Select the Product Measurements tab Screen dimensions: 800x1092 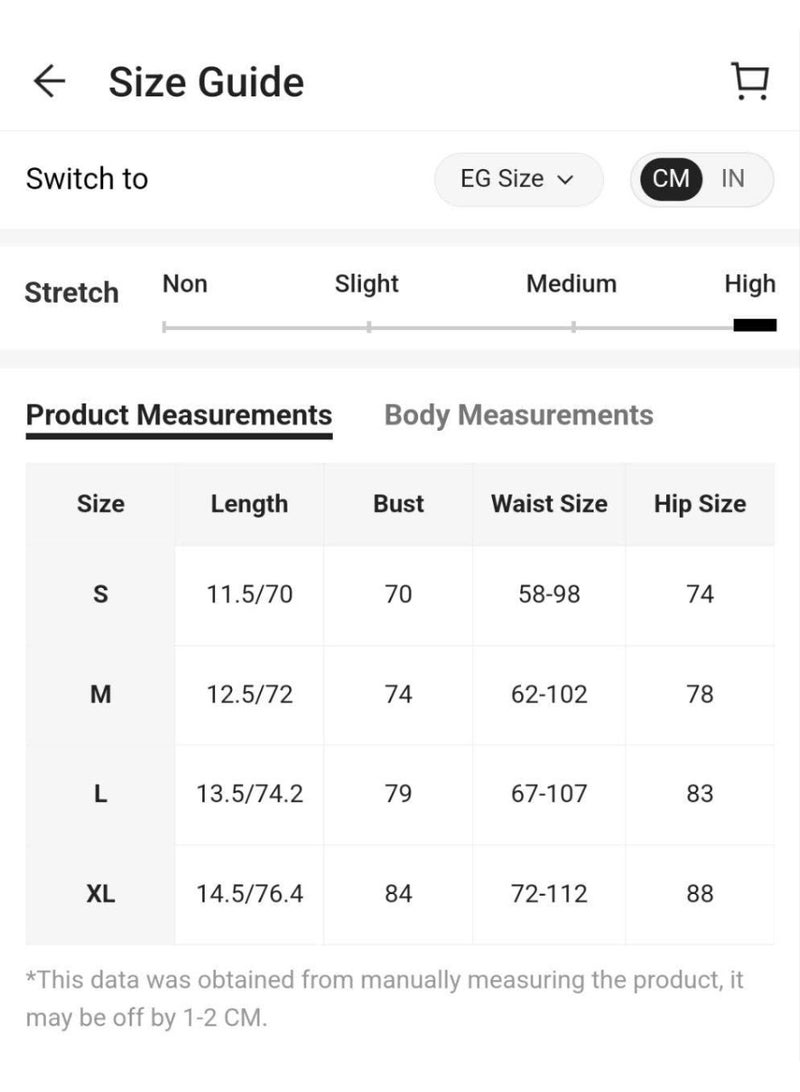(x=178, y=414)
